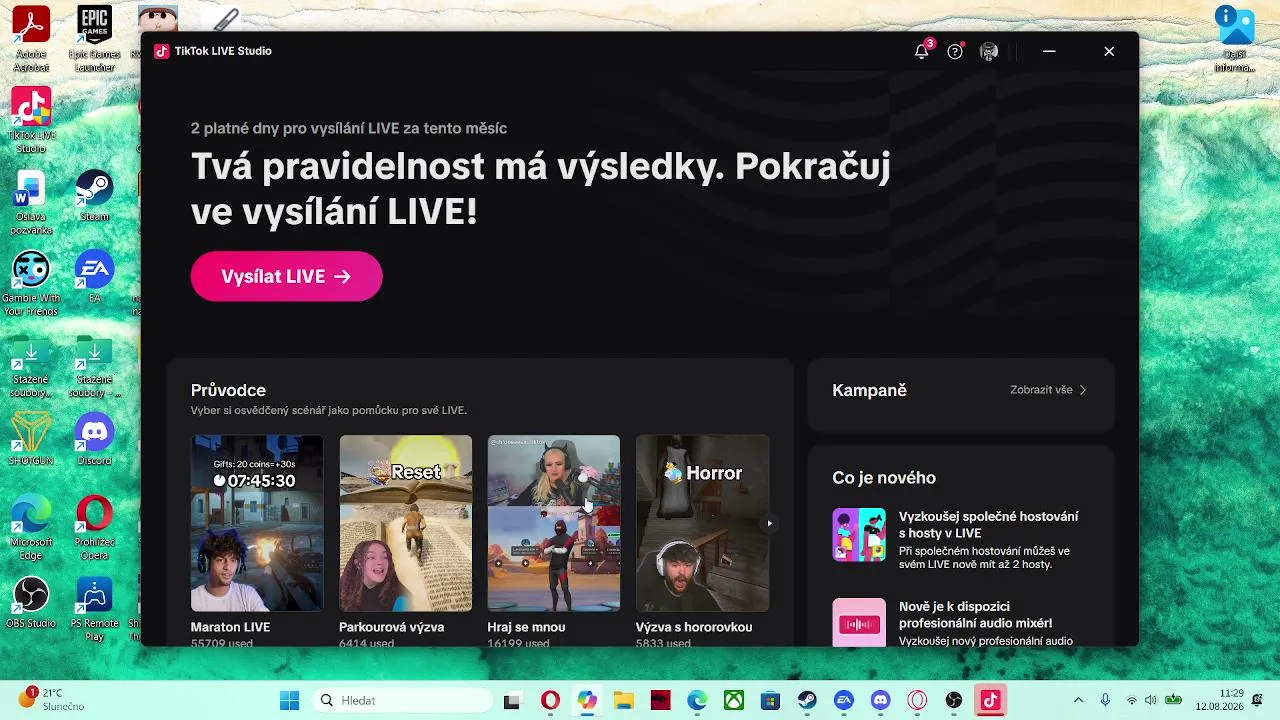Open Steam from the taskbar
This screenshot has width=1280, height=720.
click(807, 700)
